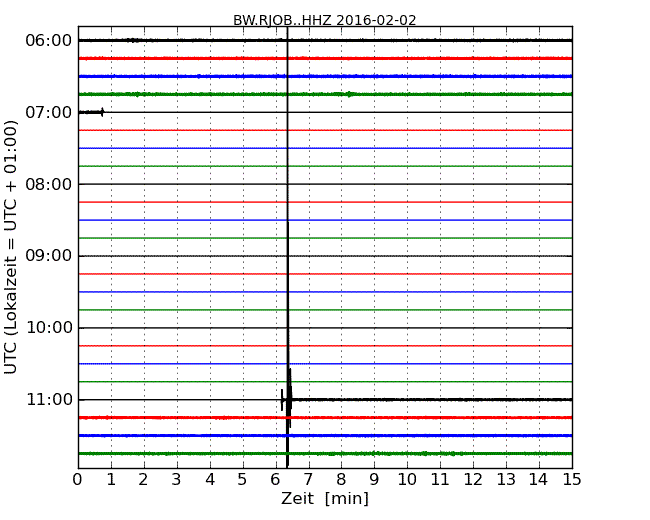Click x-axis tick label 8
Viewport: 650px width, 520px height.
[341, 480]
